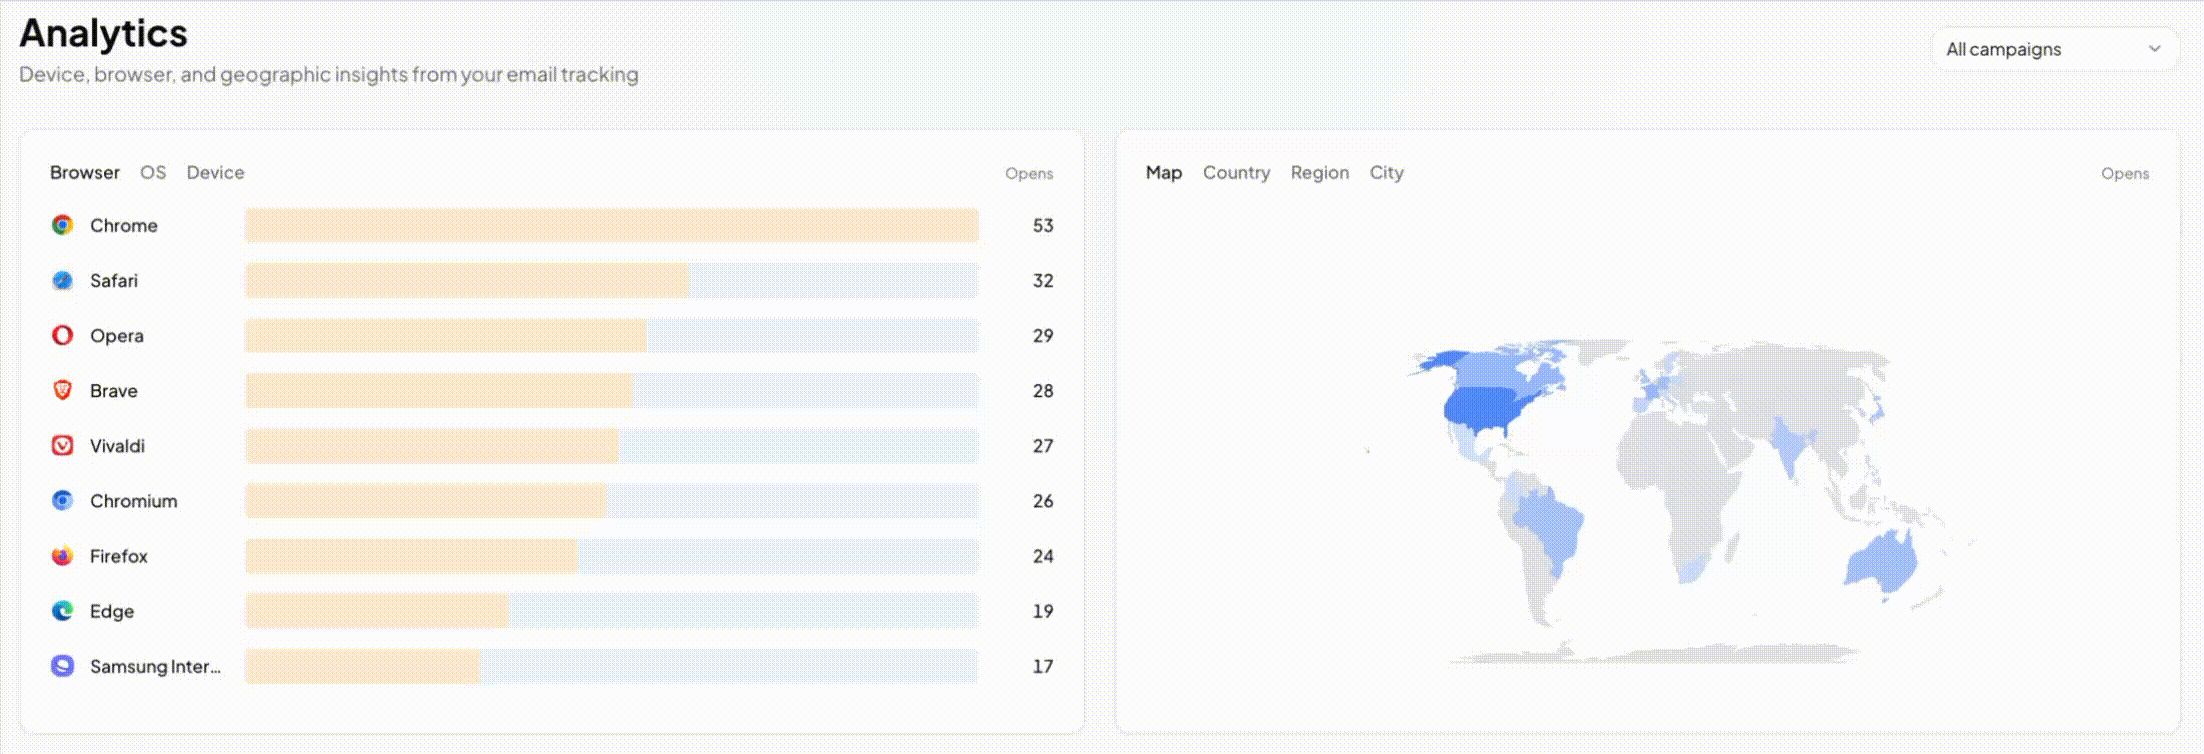Viewport: 2204px width, 754px height.
Task: Select the City tab
Action: [x=1387, y=172]
